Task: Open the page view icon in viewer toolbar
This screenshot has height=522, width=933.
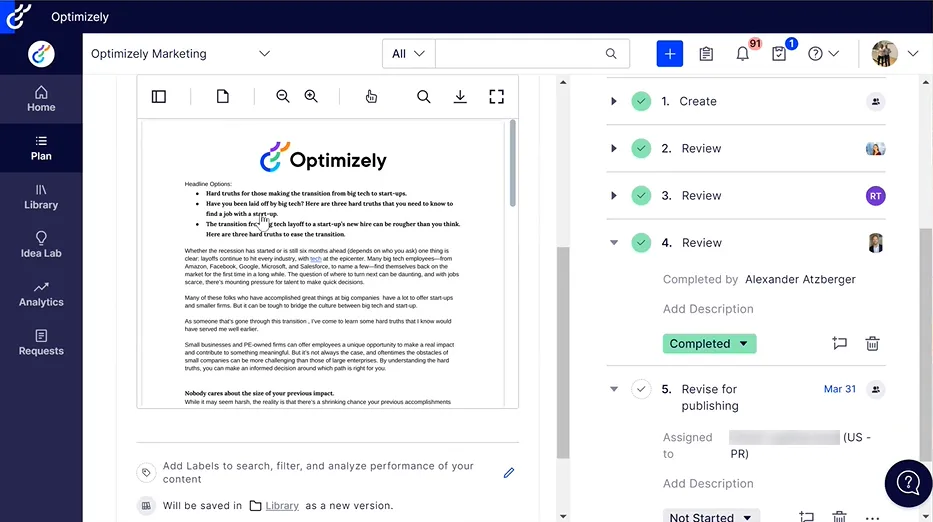Action: [x=223, y=96]
